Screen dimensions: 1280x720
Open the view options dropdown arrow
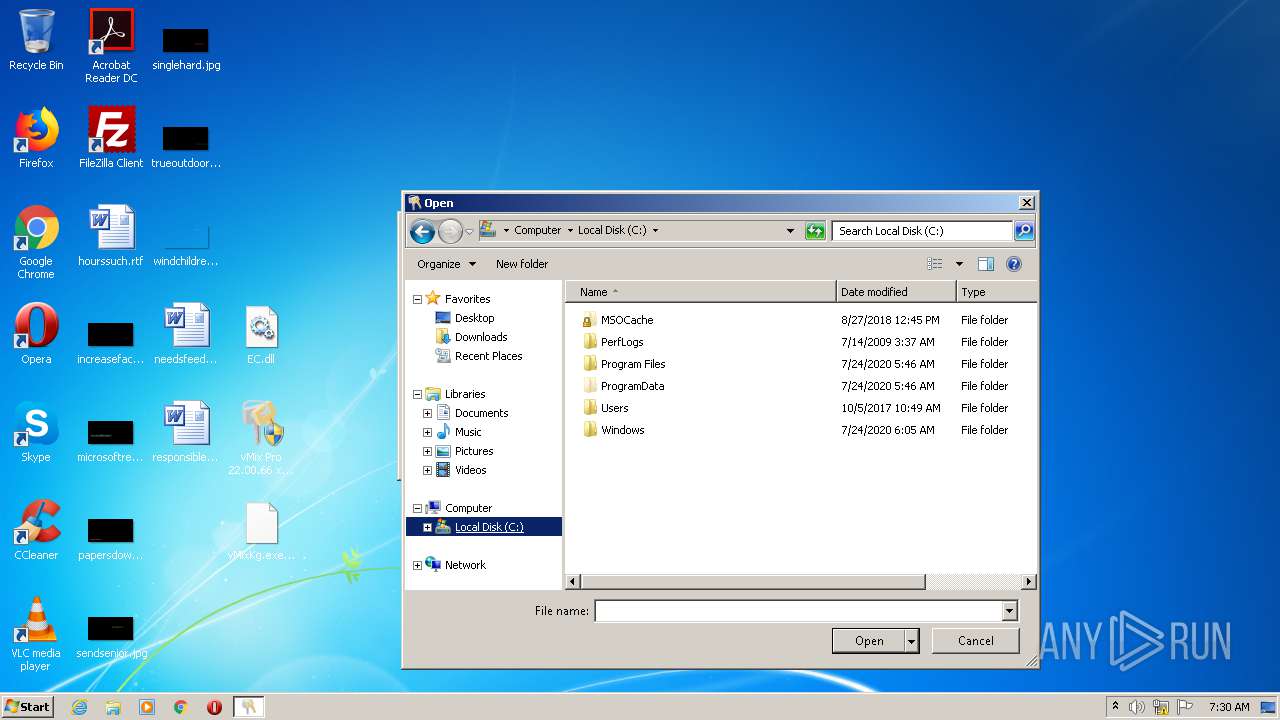pyautogui.click(x=959, y=264)
